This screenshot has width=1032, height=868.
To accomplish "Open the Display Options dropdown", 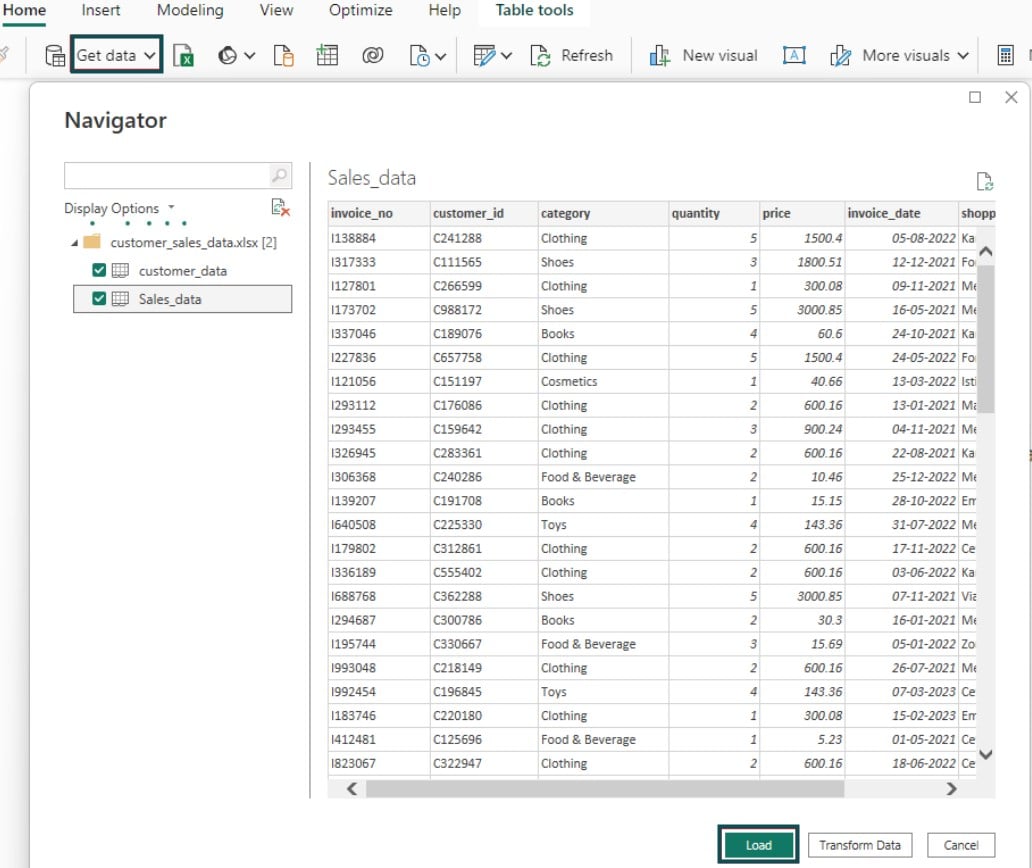I will point(171,208).
